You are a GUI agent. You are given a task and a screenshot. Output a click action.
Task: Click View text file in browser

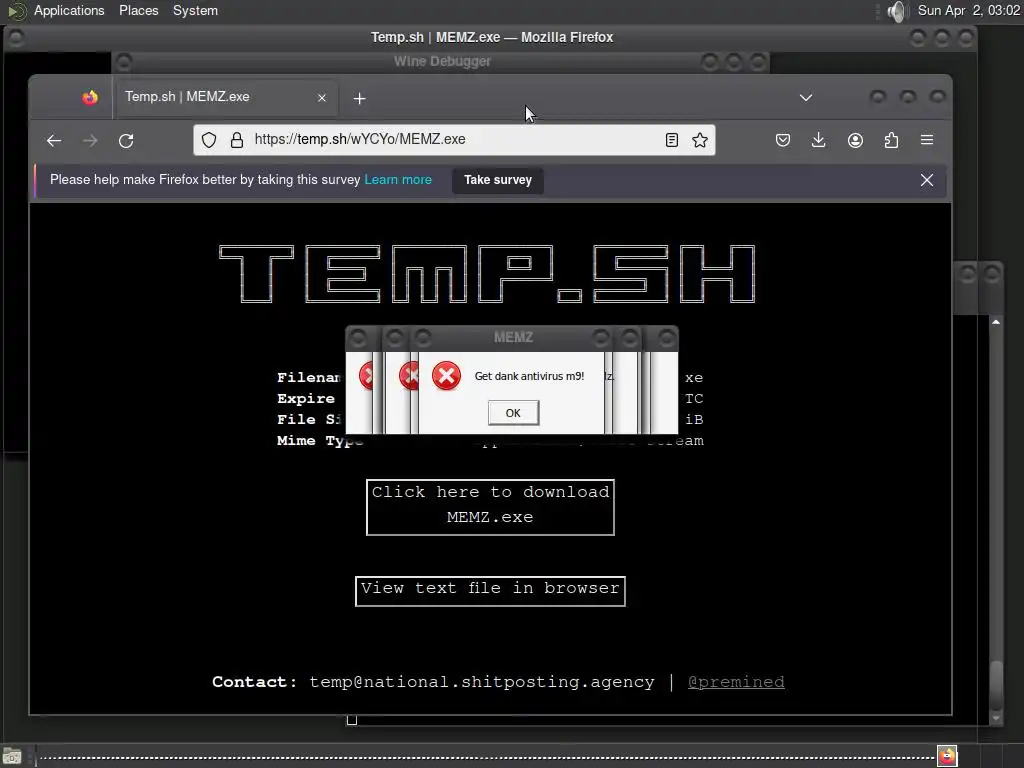pyautogui.click(x=490, y=590)
